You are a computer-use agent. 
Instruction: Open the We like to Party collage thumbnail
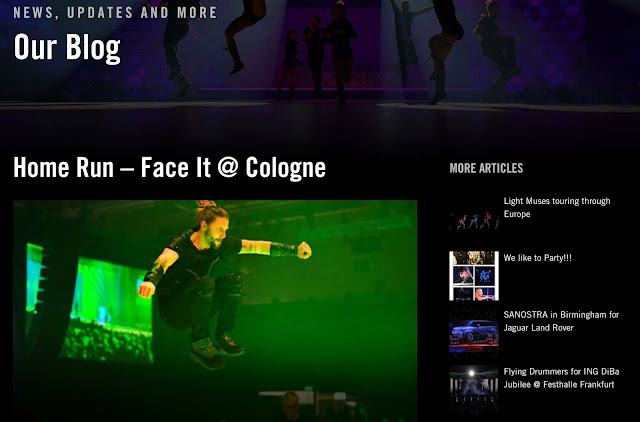tap(474, 276)
